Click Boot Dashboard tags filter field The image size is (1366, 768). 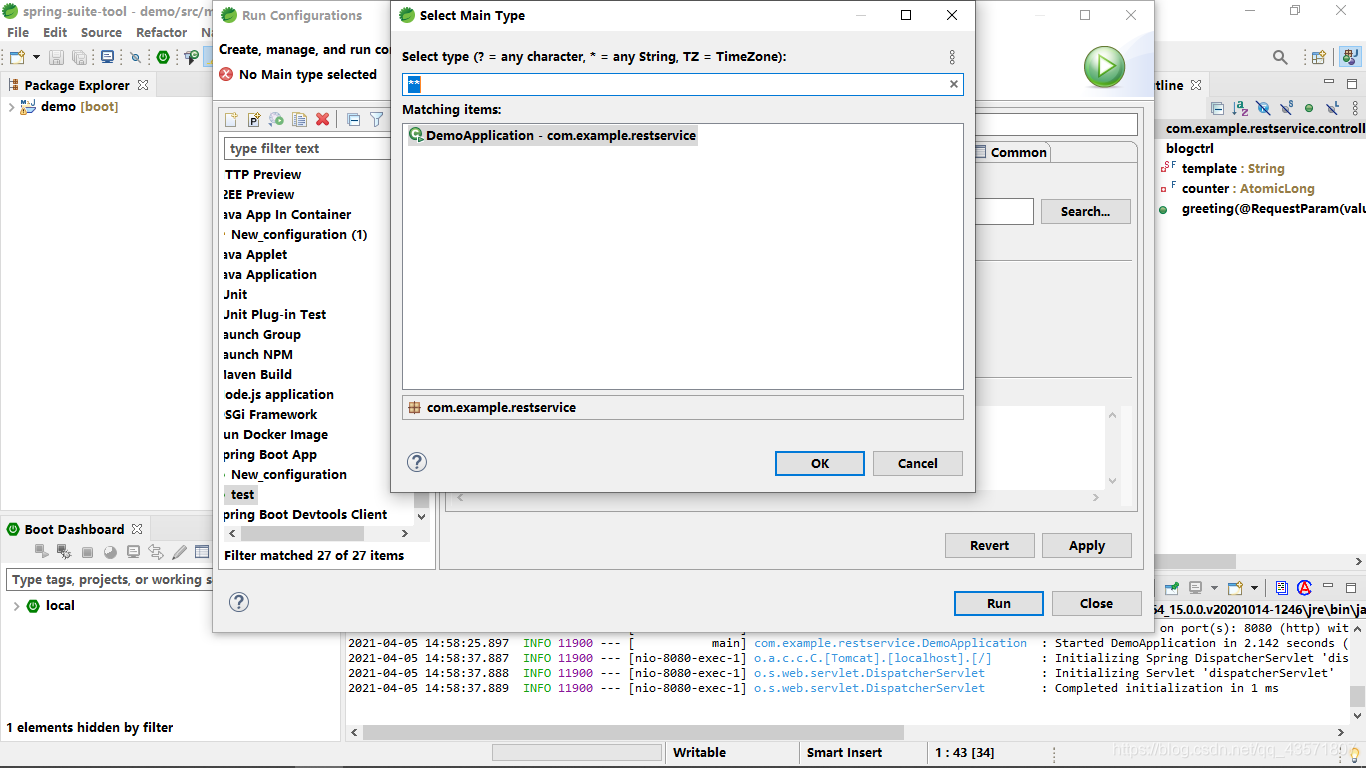click(108, 580)
